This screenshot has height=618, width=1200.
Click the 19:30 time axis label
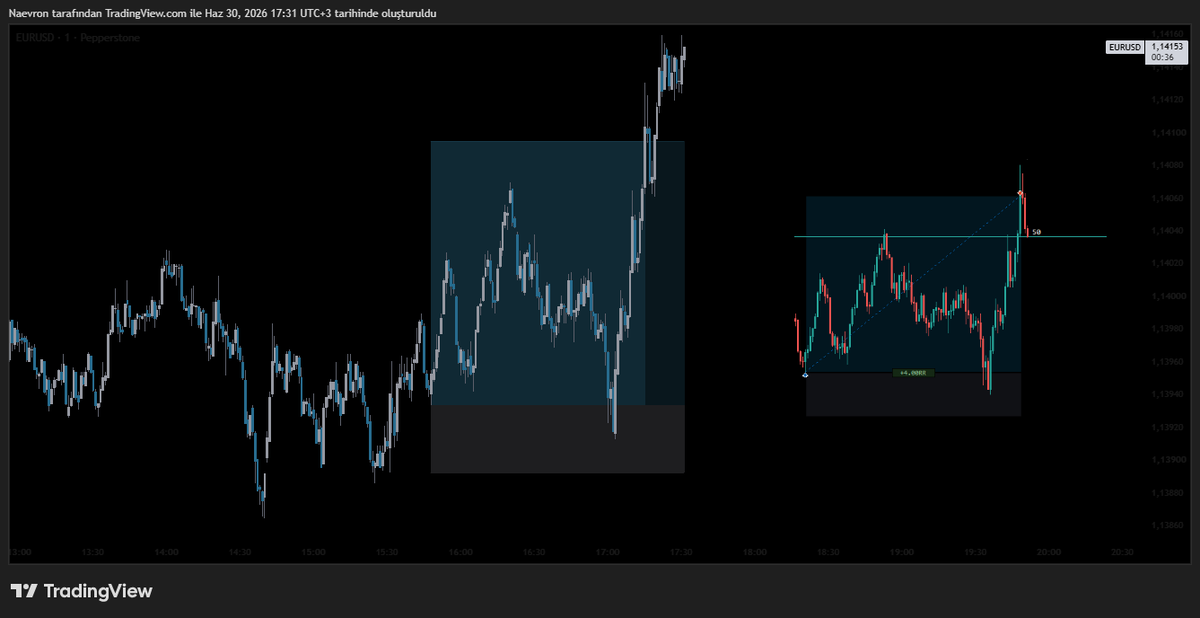[x=975, y=552]
